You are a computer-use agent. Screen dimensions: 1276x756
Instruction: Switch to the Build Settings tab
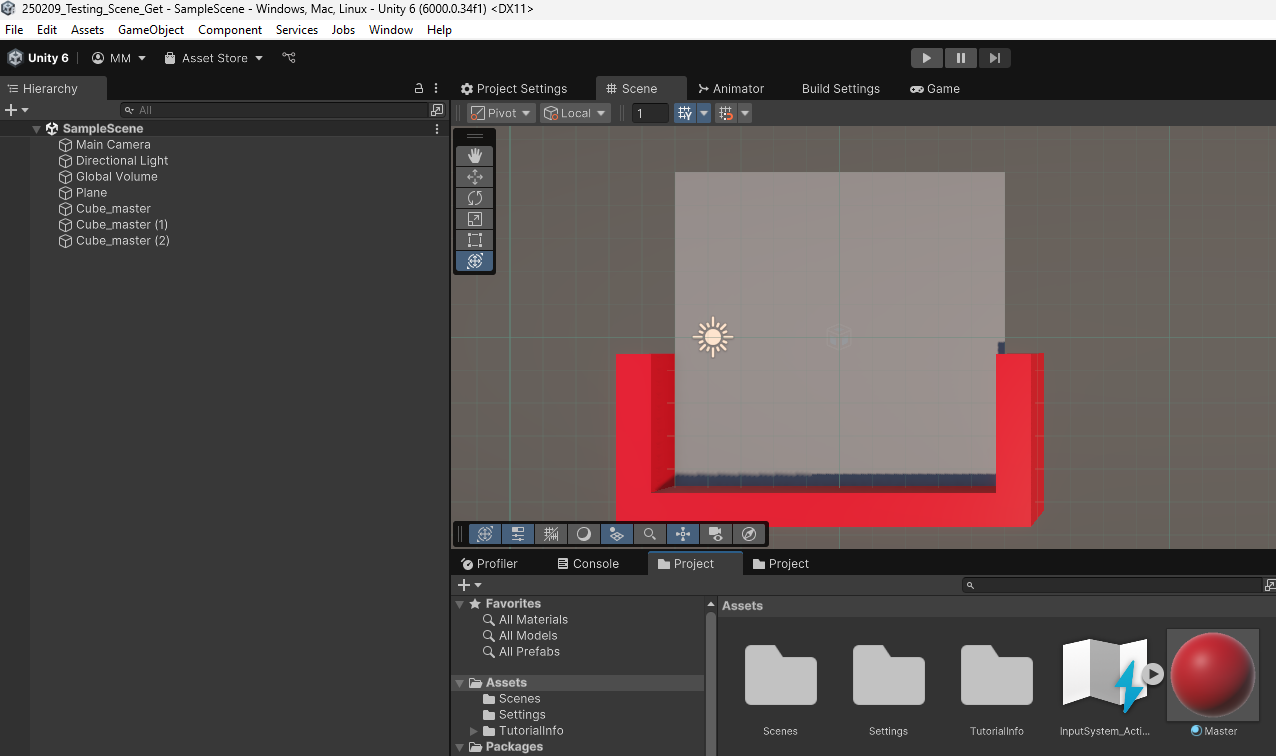pyautogui.click(x=841, y=89)
